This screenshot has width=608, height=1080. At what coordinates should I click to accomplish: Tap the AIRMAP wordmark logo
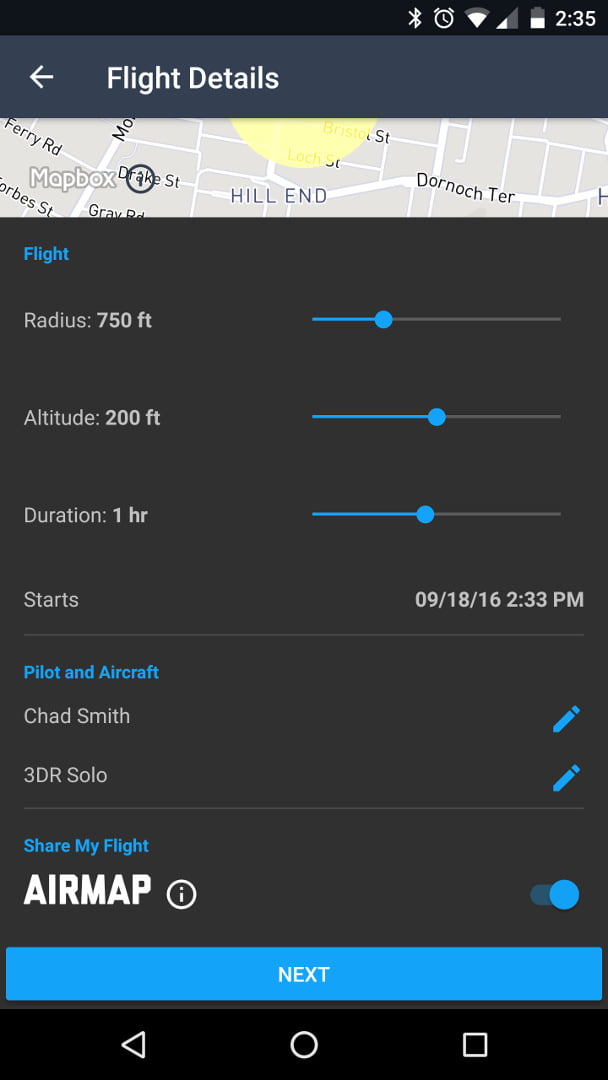[x=87, y=891]
